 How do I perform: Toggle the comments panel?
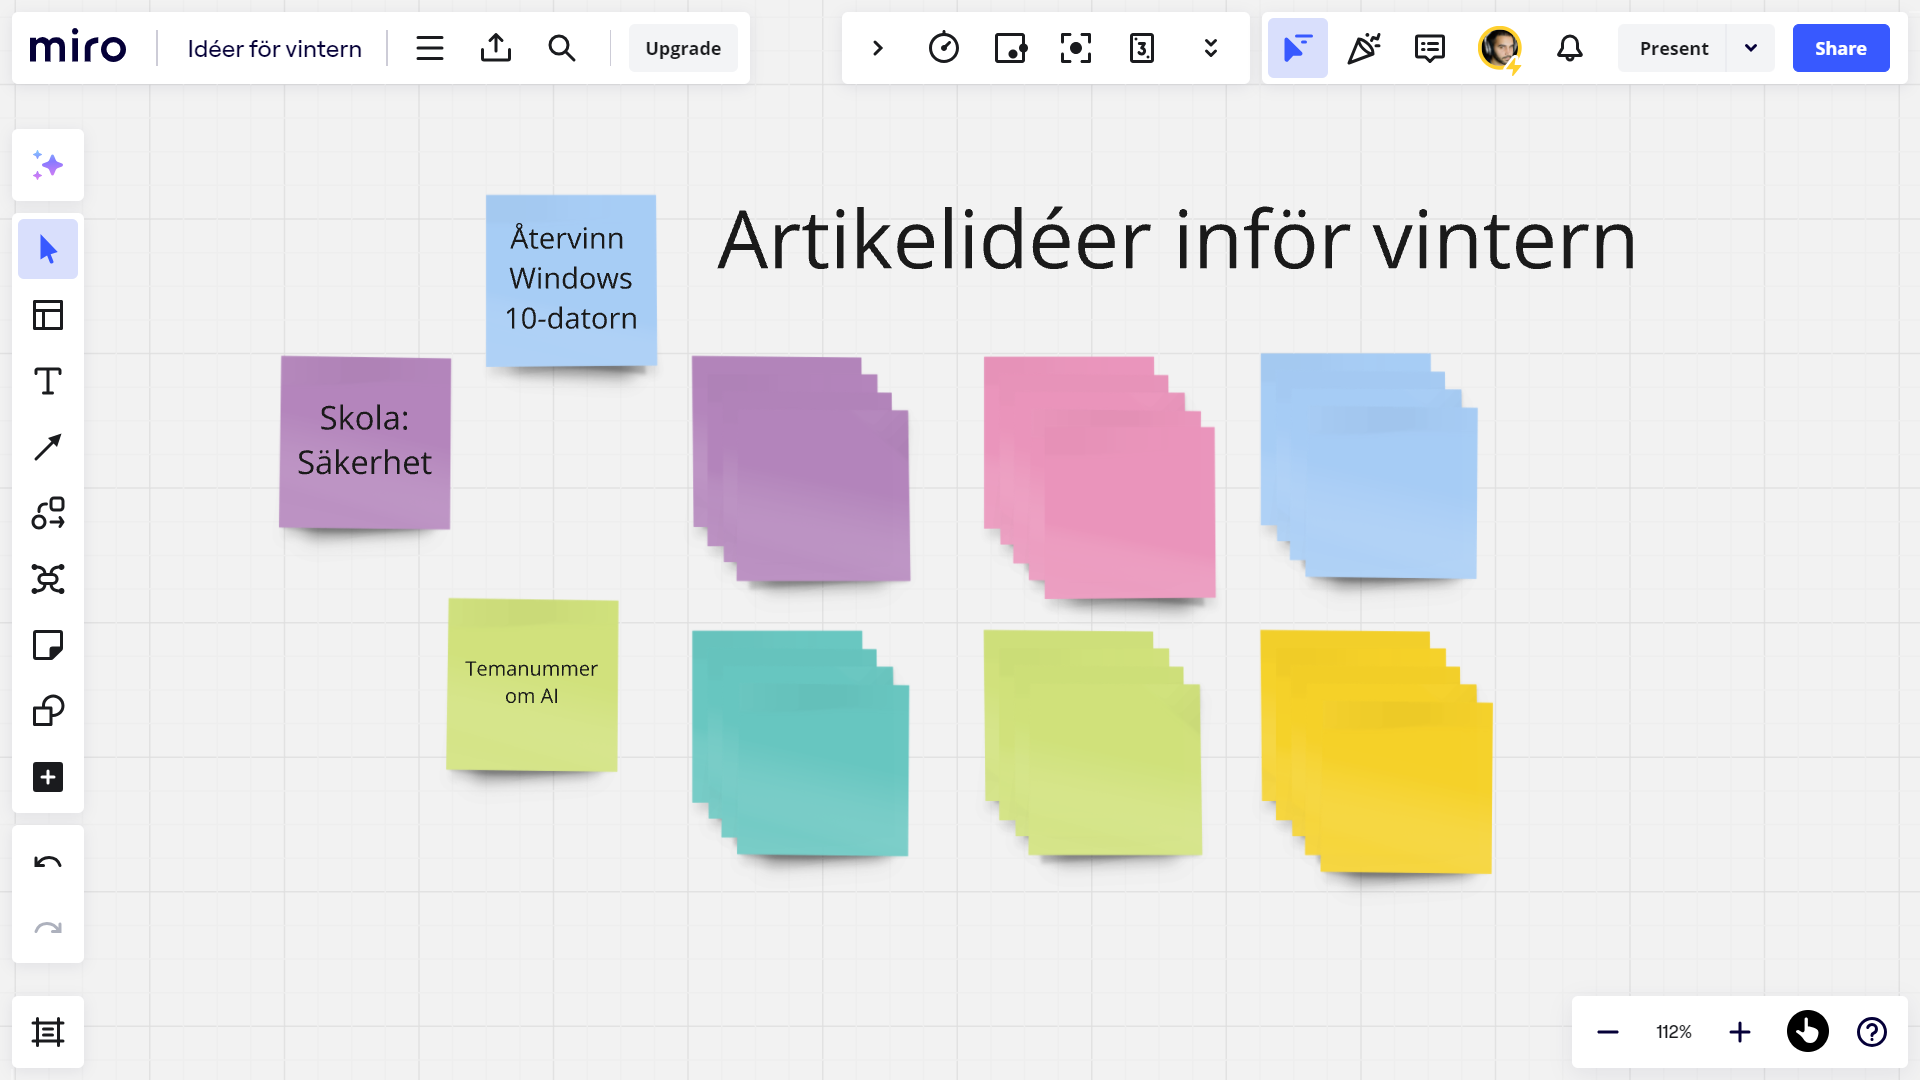1428,48
